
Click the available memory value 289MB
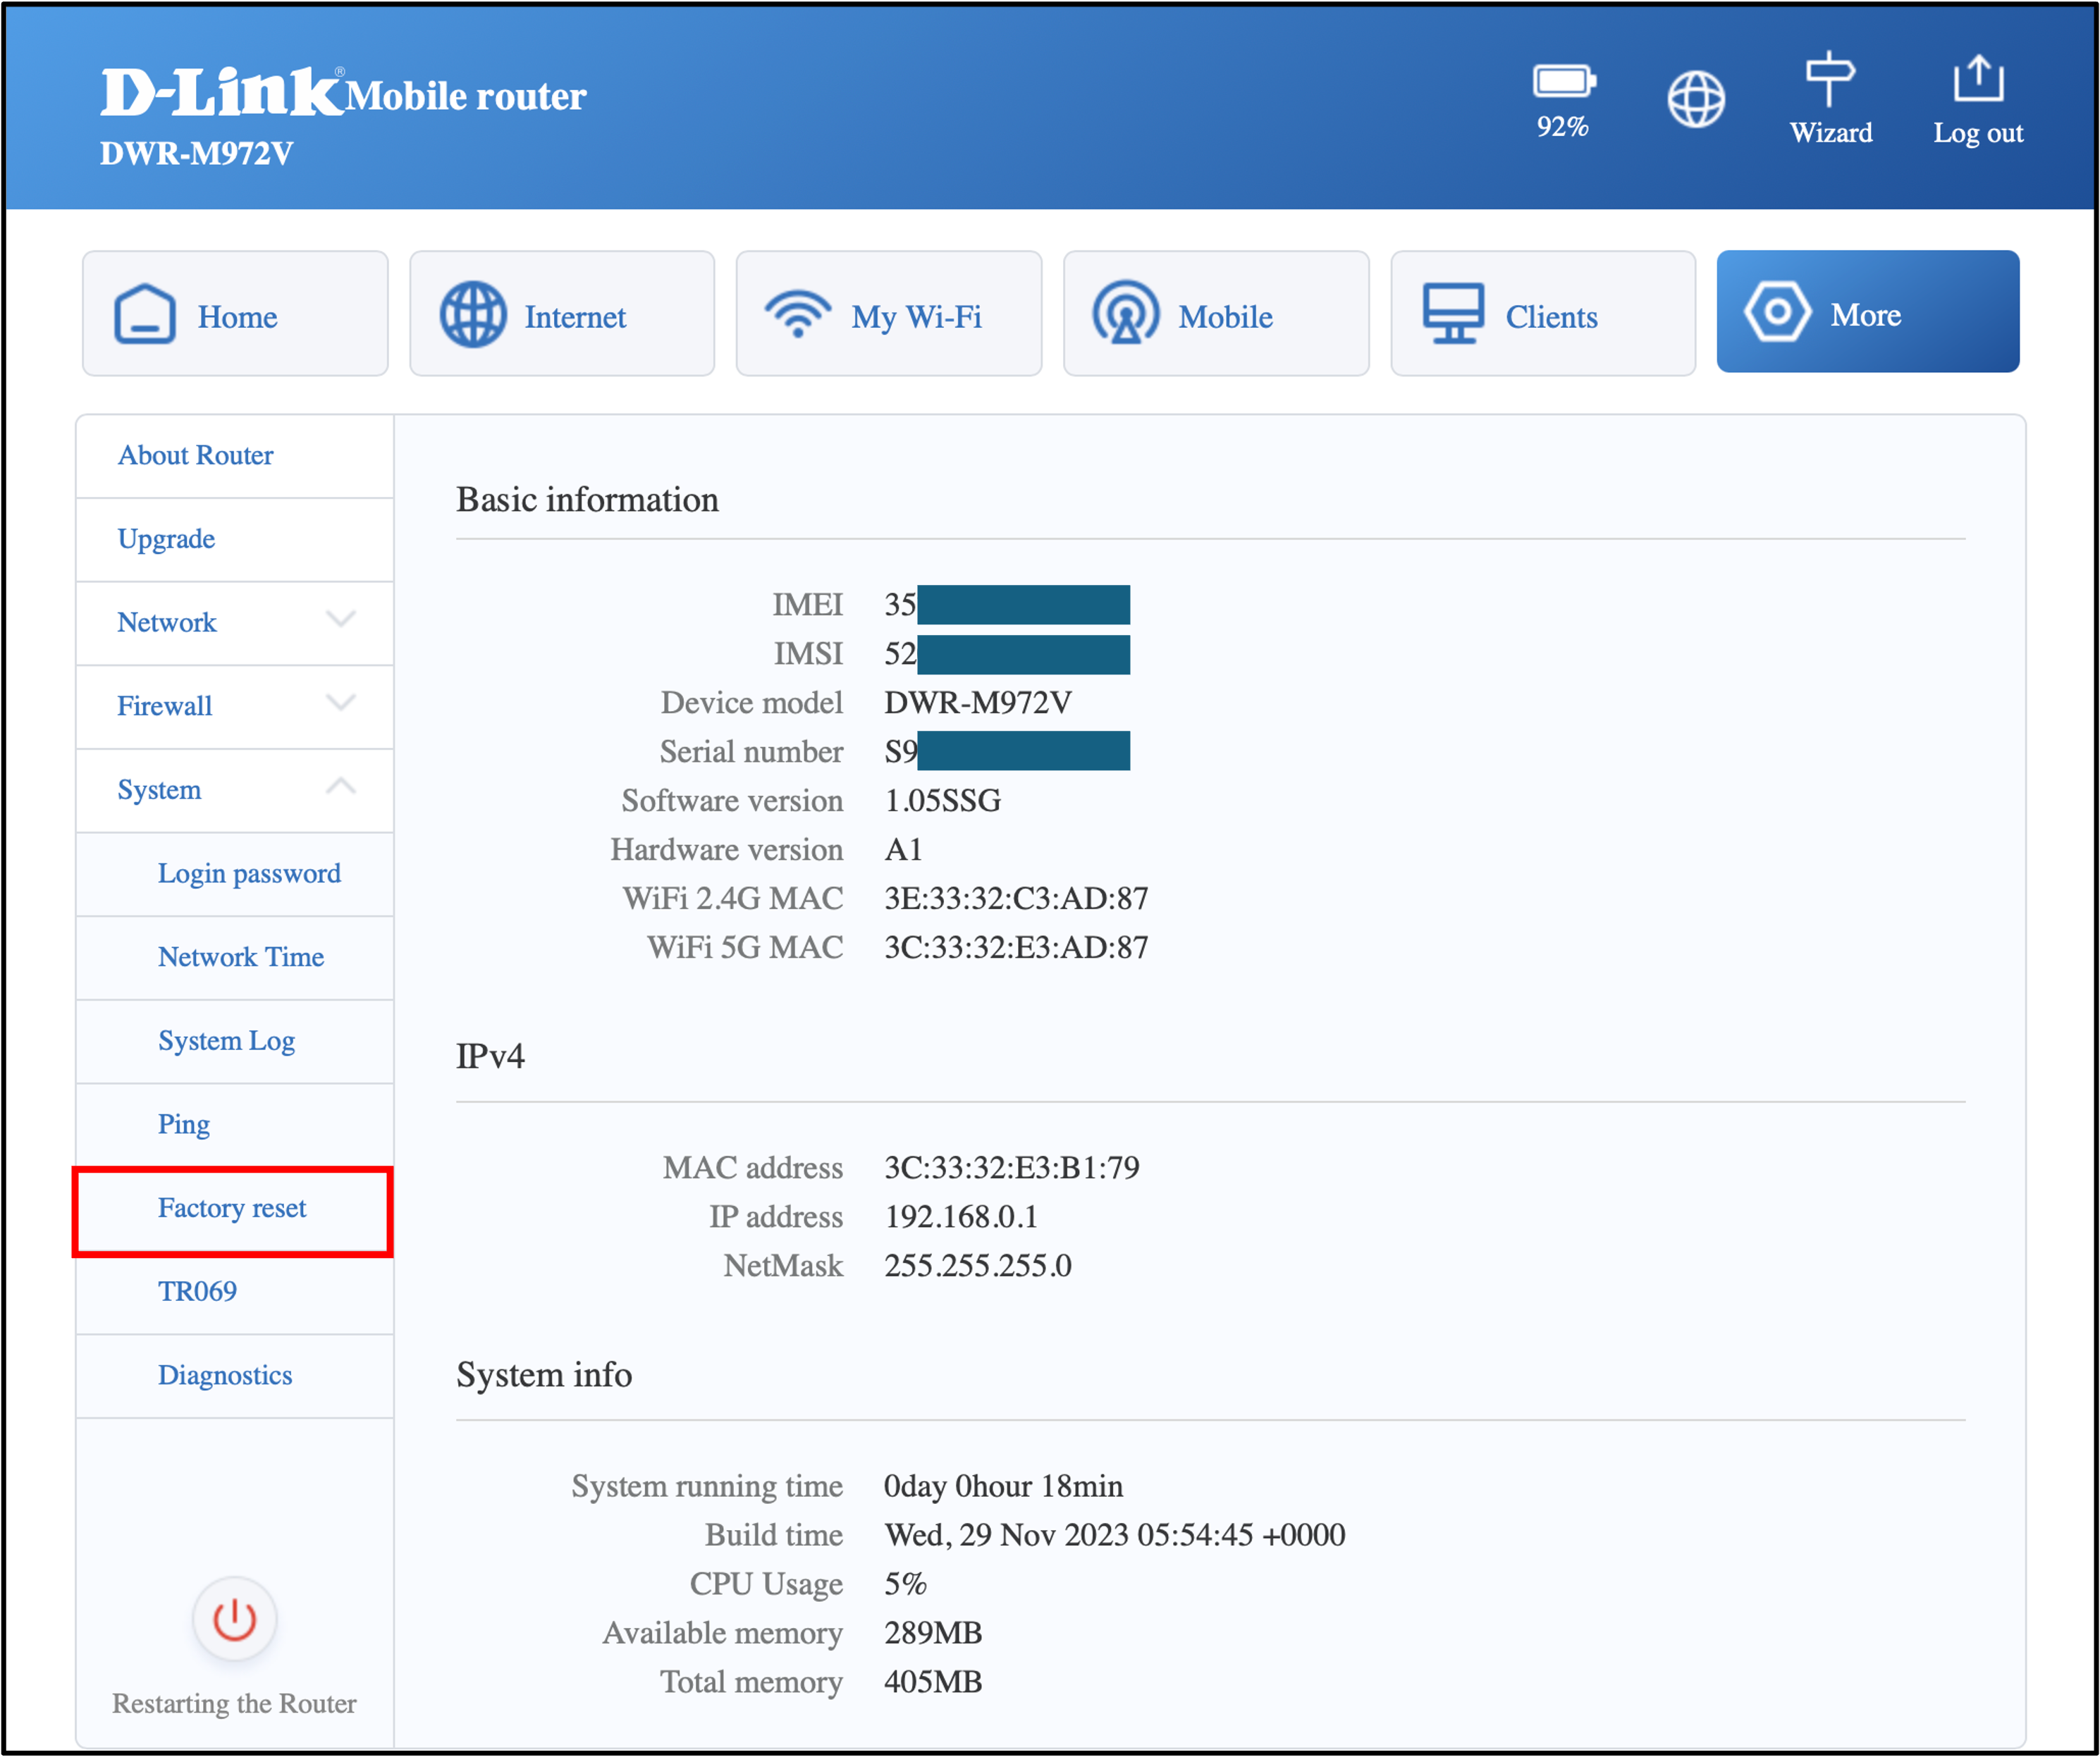pyautogui.click(x=933, y=1633)
